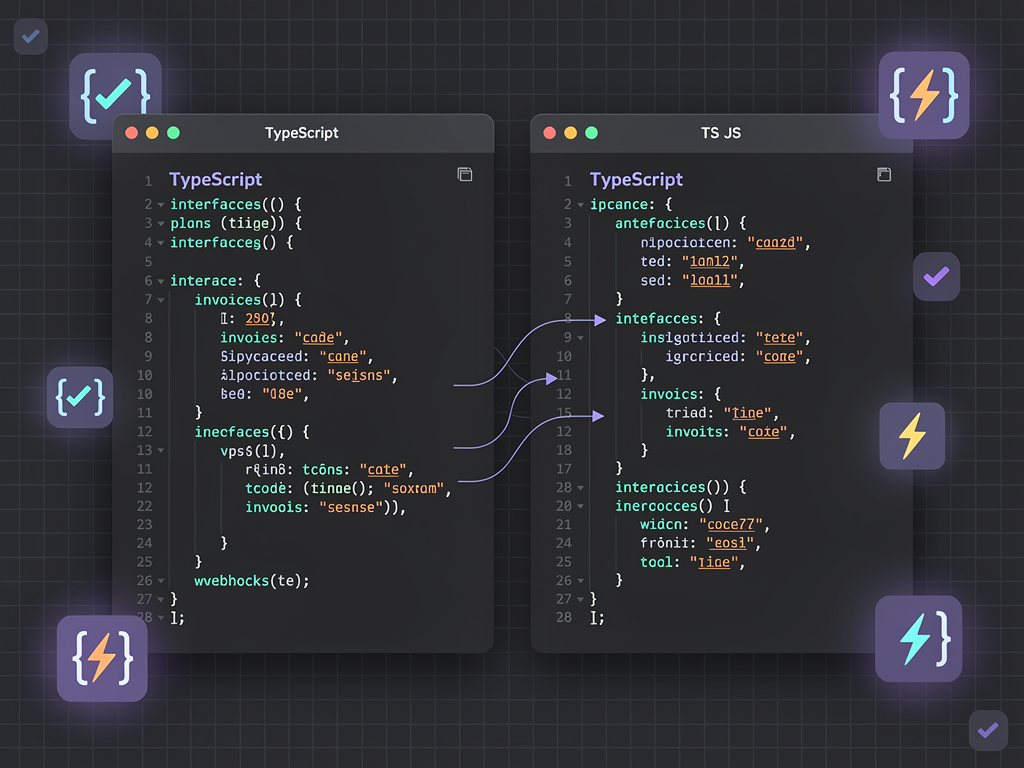Screen dimensions: 1024x768
Task: Click the '280' number on line 8
Action: pos(258,319)
